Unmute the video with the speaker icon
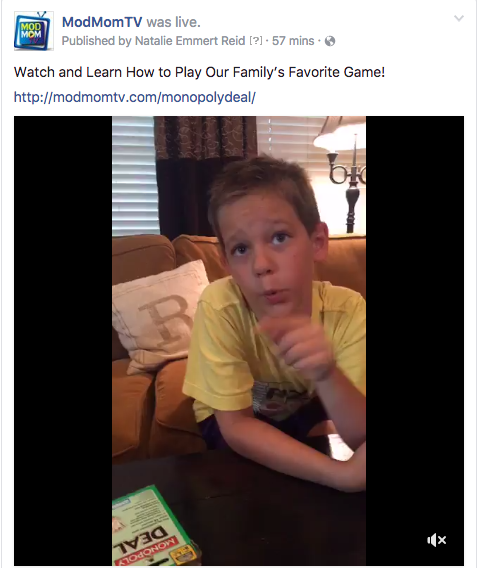The width and height of the screenshot is (485, 568). pos(436,540)
